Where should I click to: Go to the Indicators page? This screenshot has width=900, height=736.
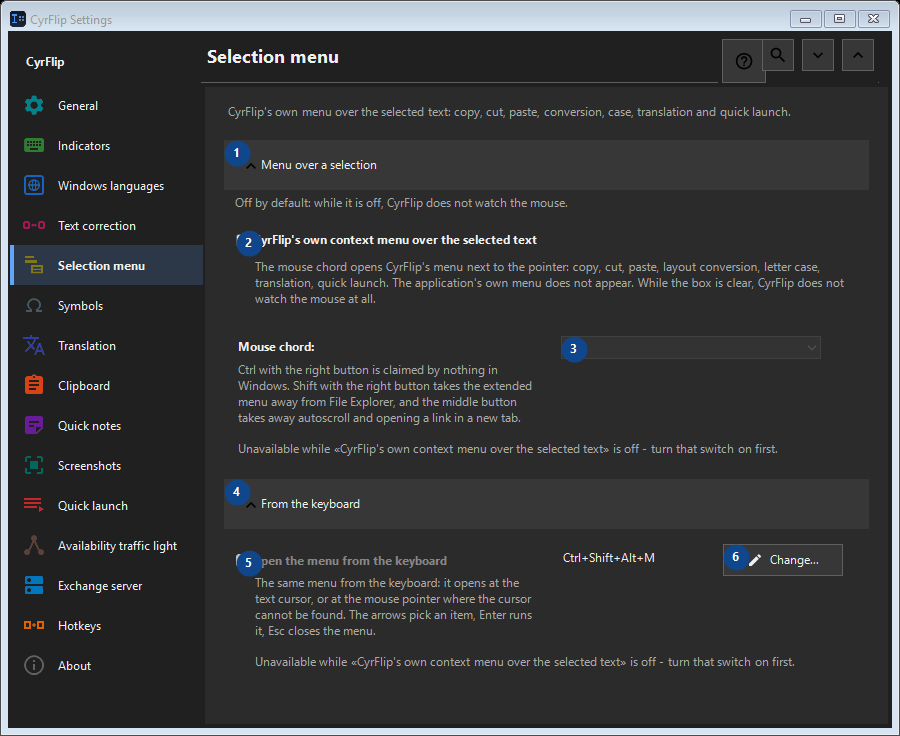click(107, 146)
